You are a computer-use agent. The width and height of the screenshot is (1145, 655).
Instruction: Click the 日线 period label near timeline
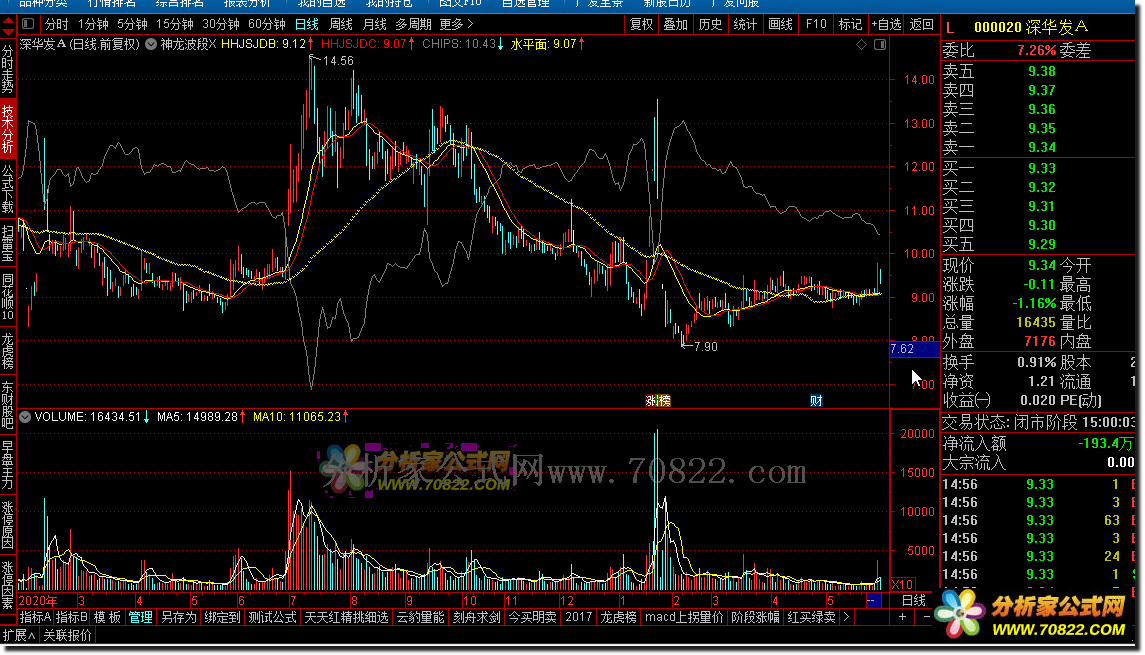[x=914, y=600]
